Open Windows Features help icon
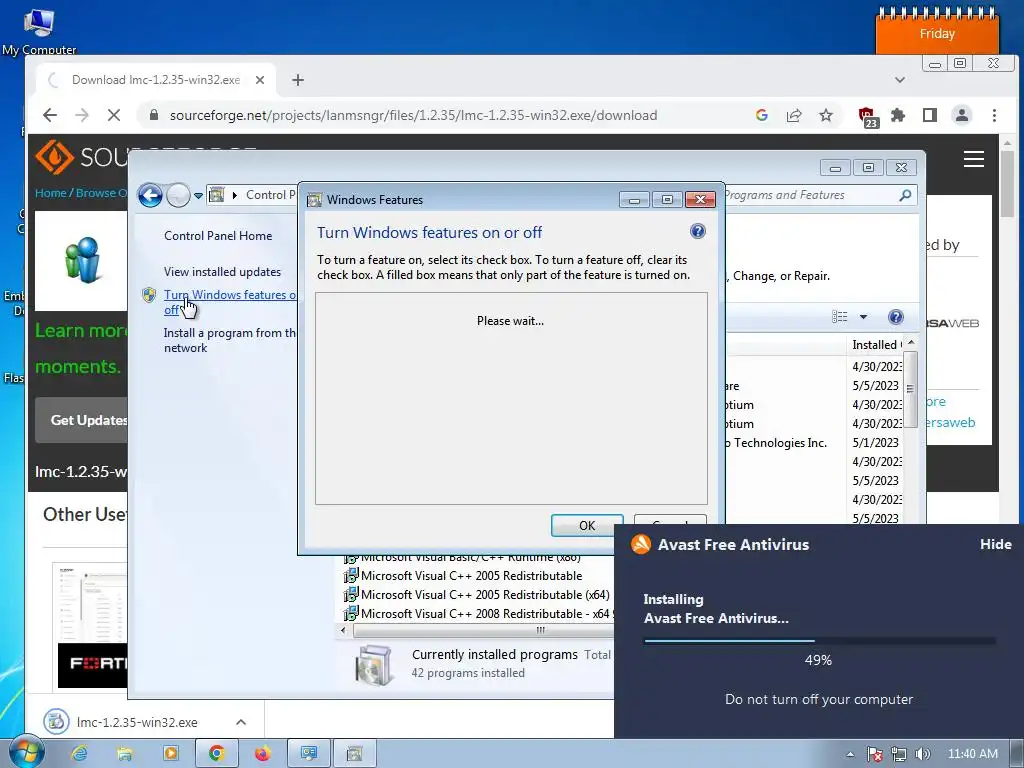 coord(697,231)
